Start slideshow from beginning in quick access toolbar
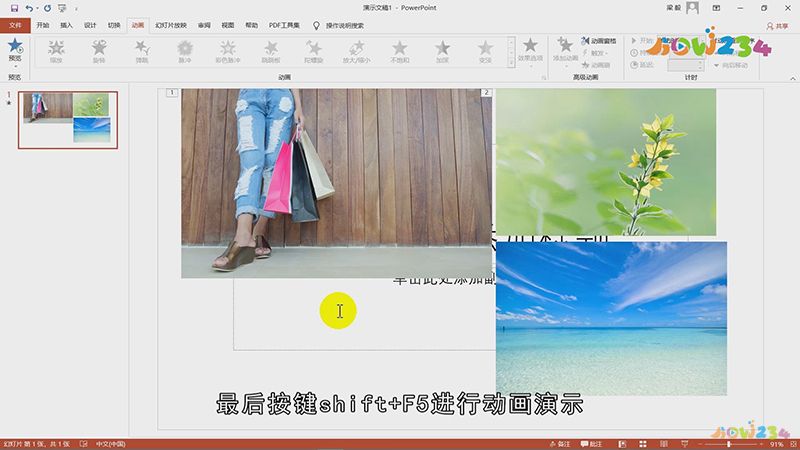The width and height of the screenshot is (800, 450). 62,8
